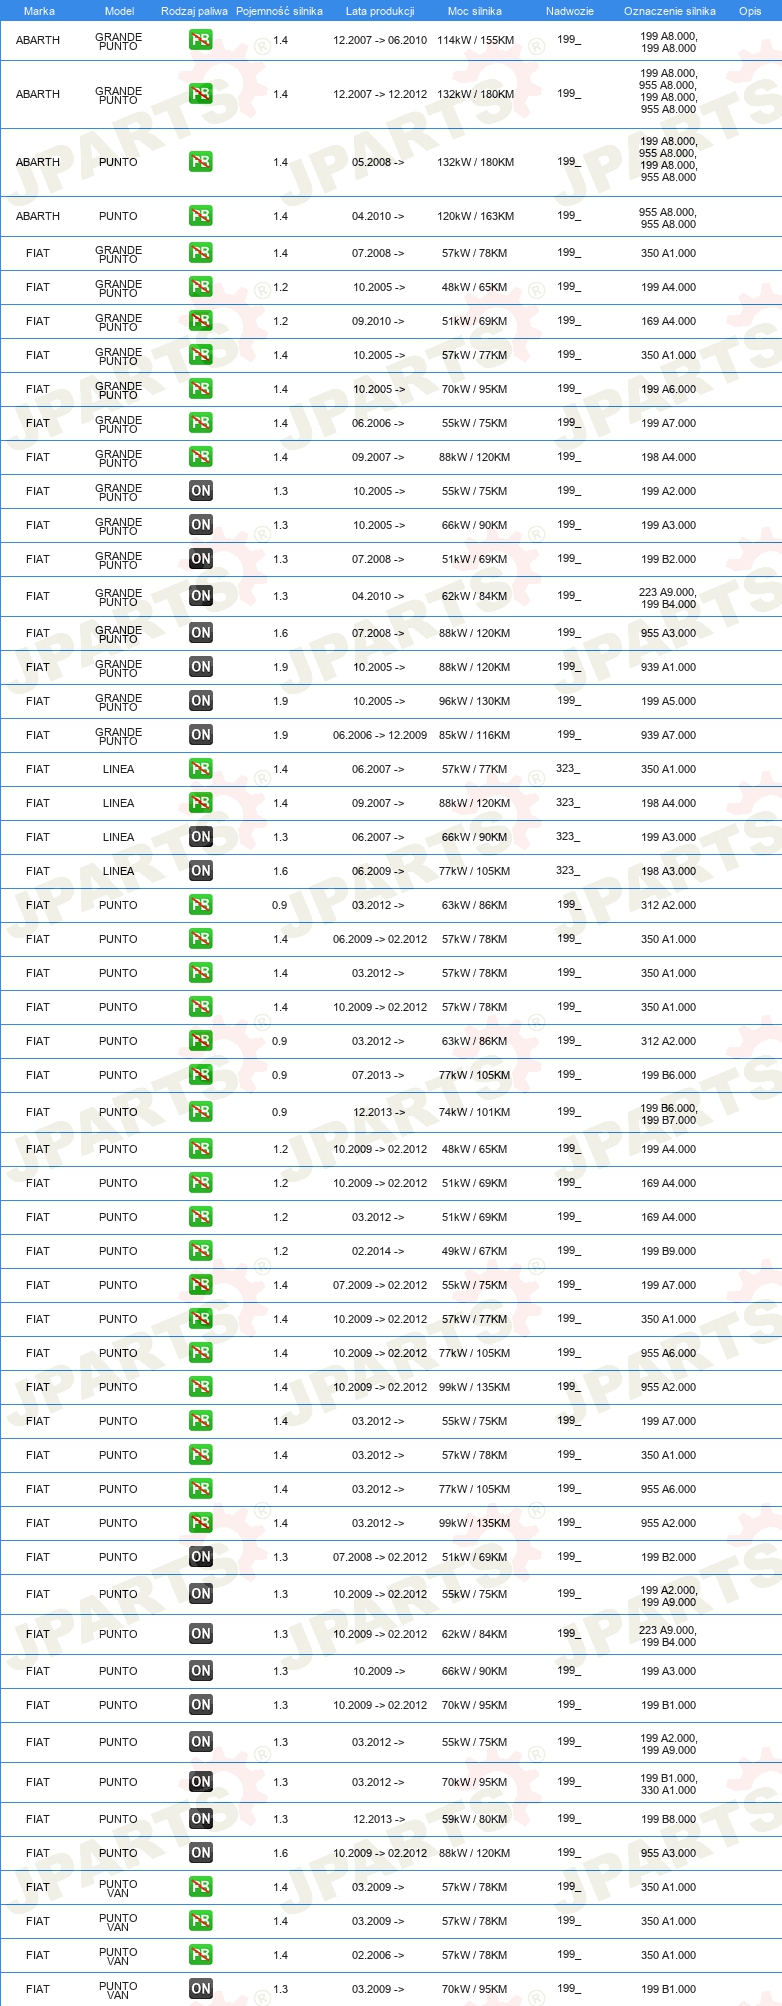
Task: Click diesel ON icon in Grande Punto 939 A1.000 row
Action: (200, 667)
